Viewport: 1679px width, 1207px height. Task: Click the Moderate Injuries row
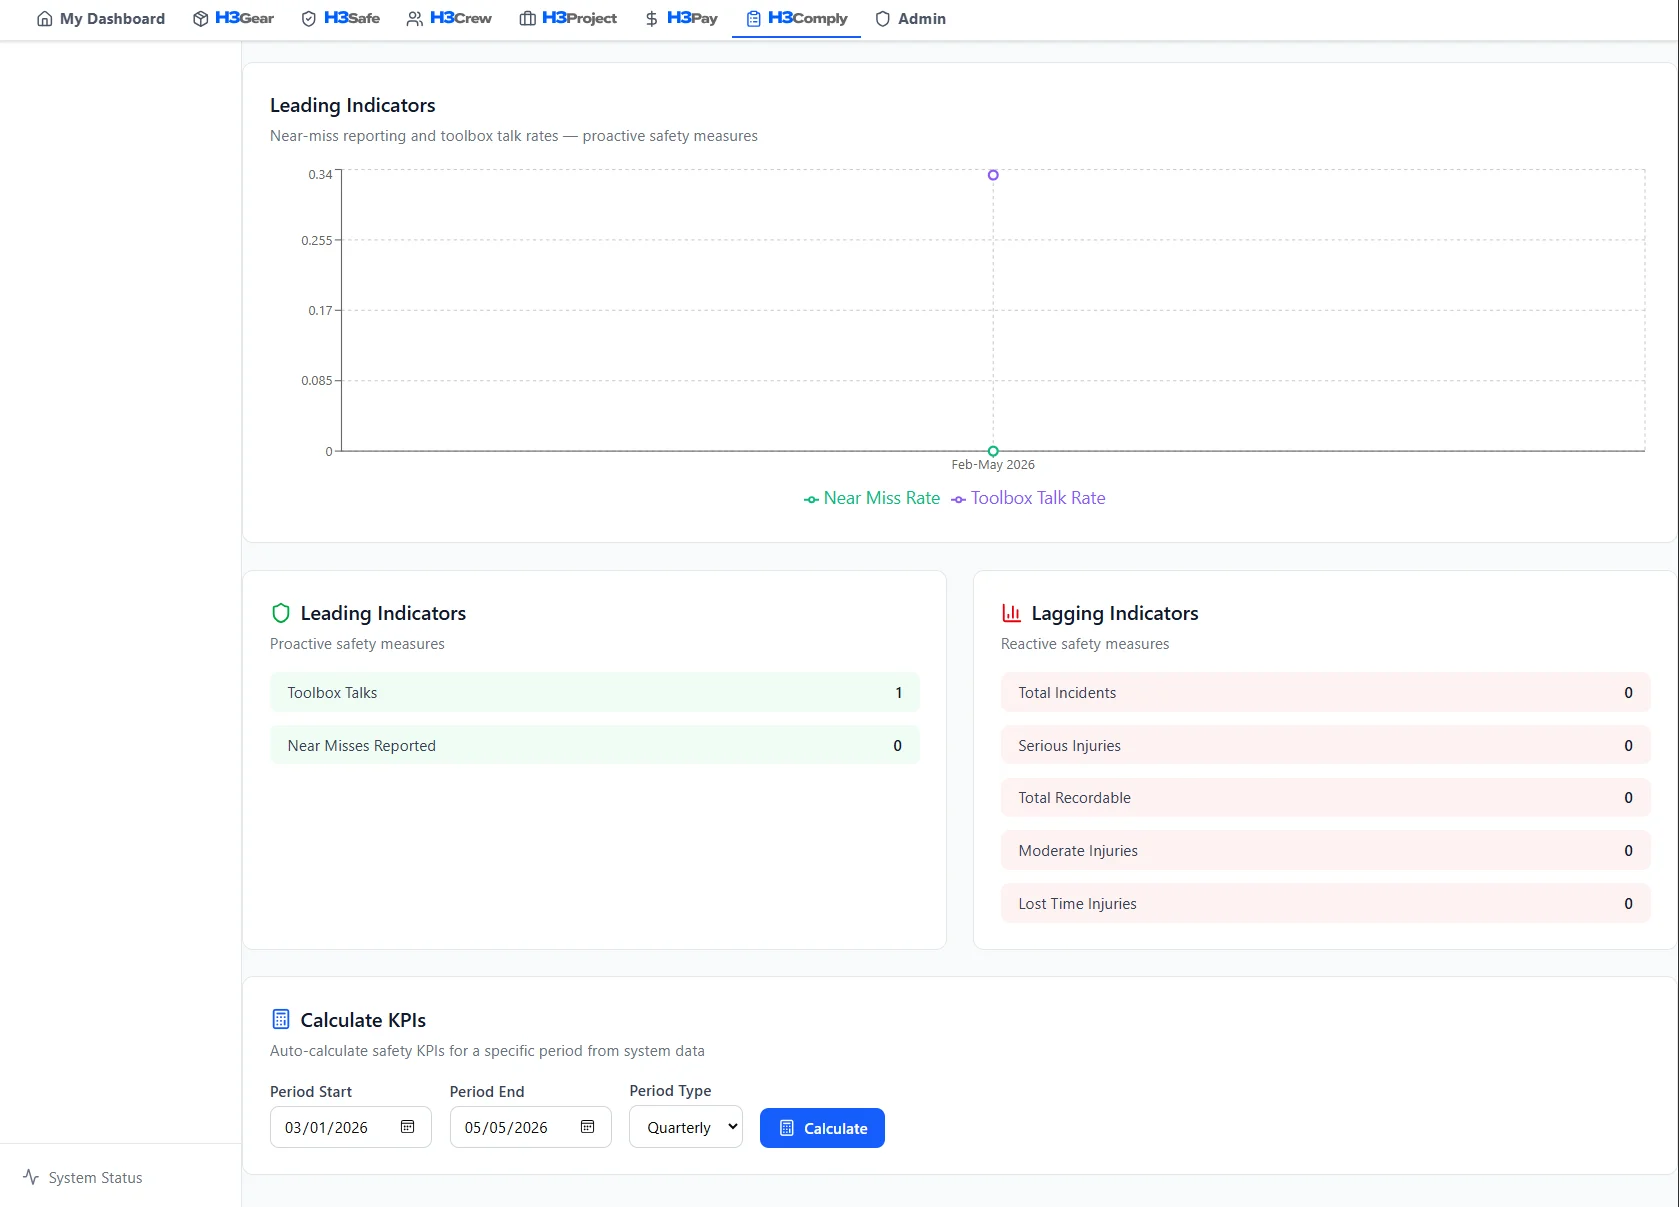1326,850
